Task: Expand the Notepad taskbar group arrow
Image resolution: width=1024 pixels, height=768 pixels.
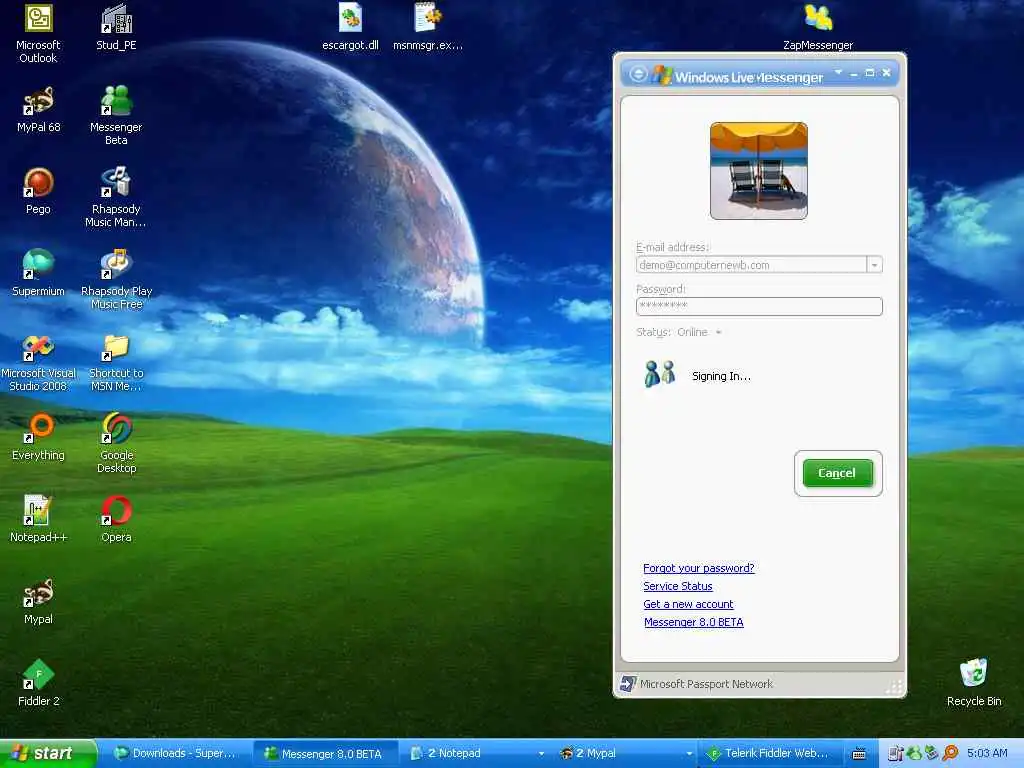Action: point(541,754)
